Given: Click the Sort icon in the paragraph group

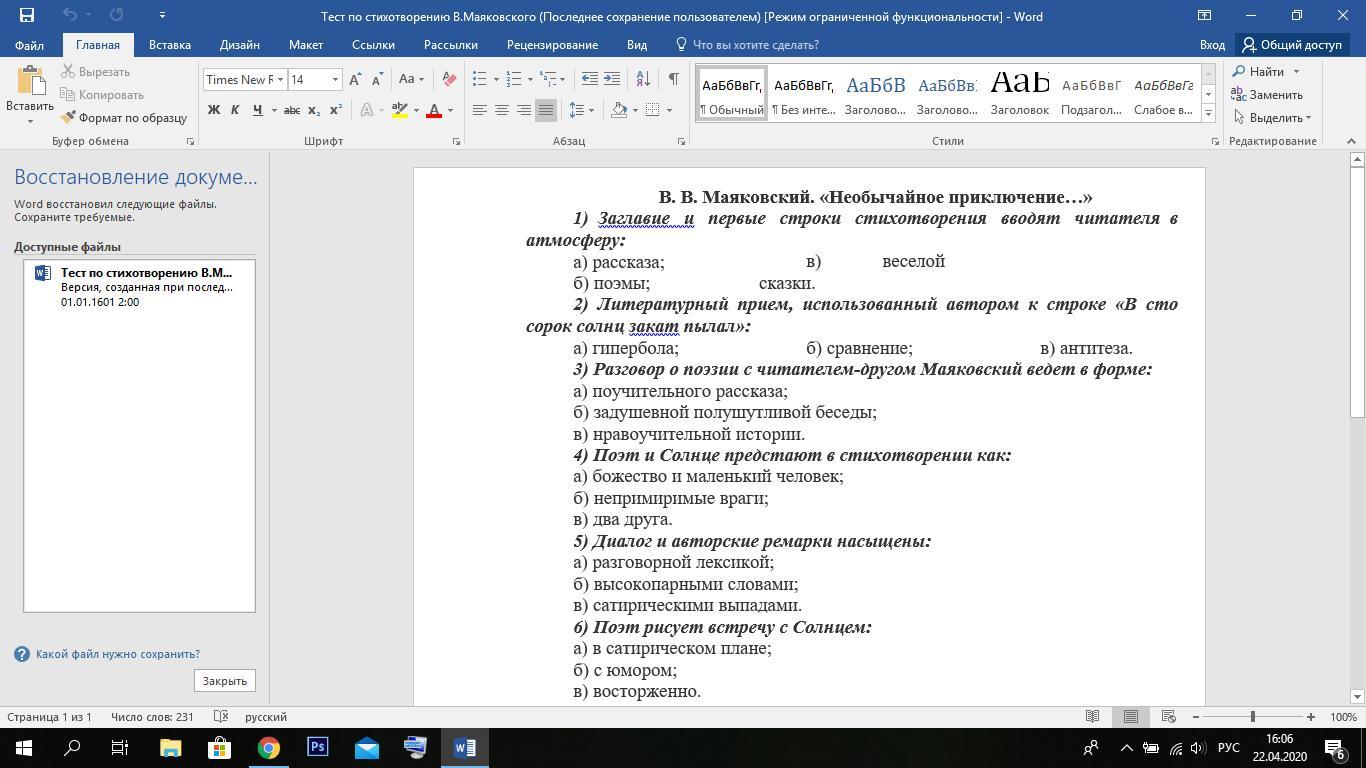Looking at the screenshot, I should tap(643, 79).
